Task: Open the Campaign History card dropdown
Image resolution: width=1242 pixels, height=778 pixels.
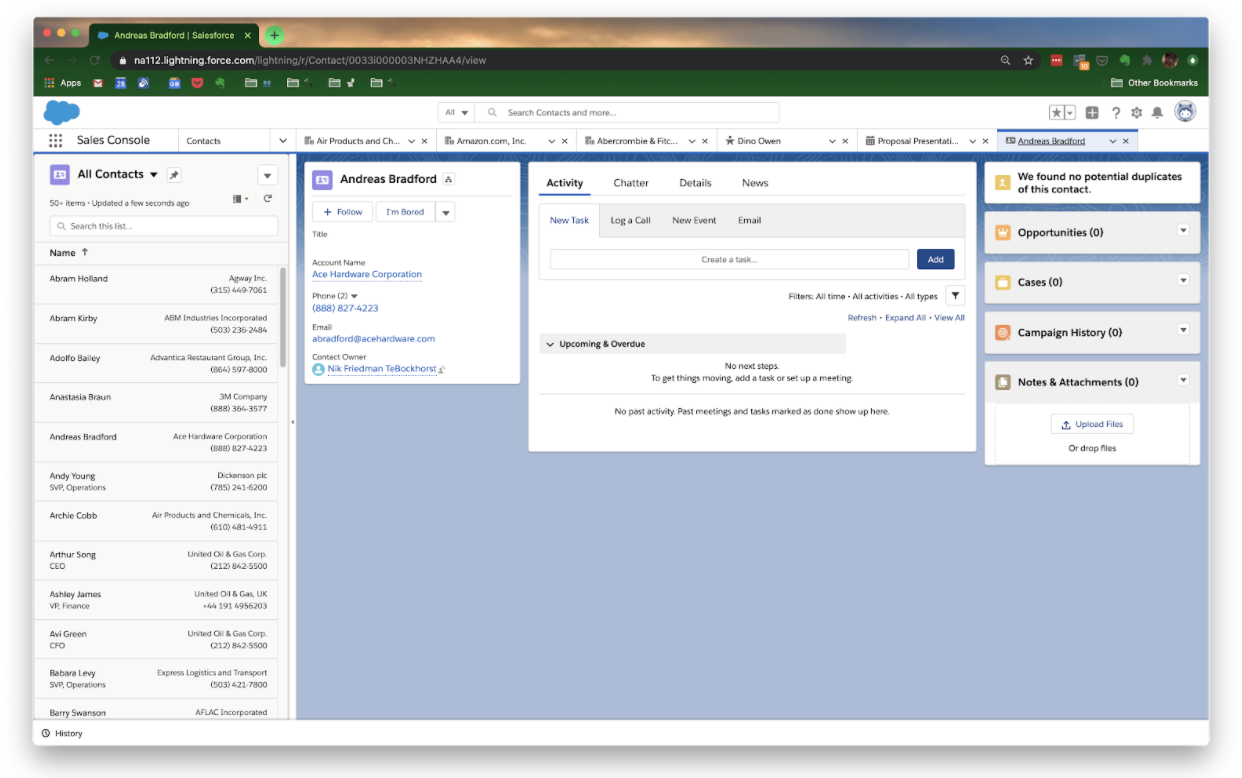Action: click(x=1183, y=331)
